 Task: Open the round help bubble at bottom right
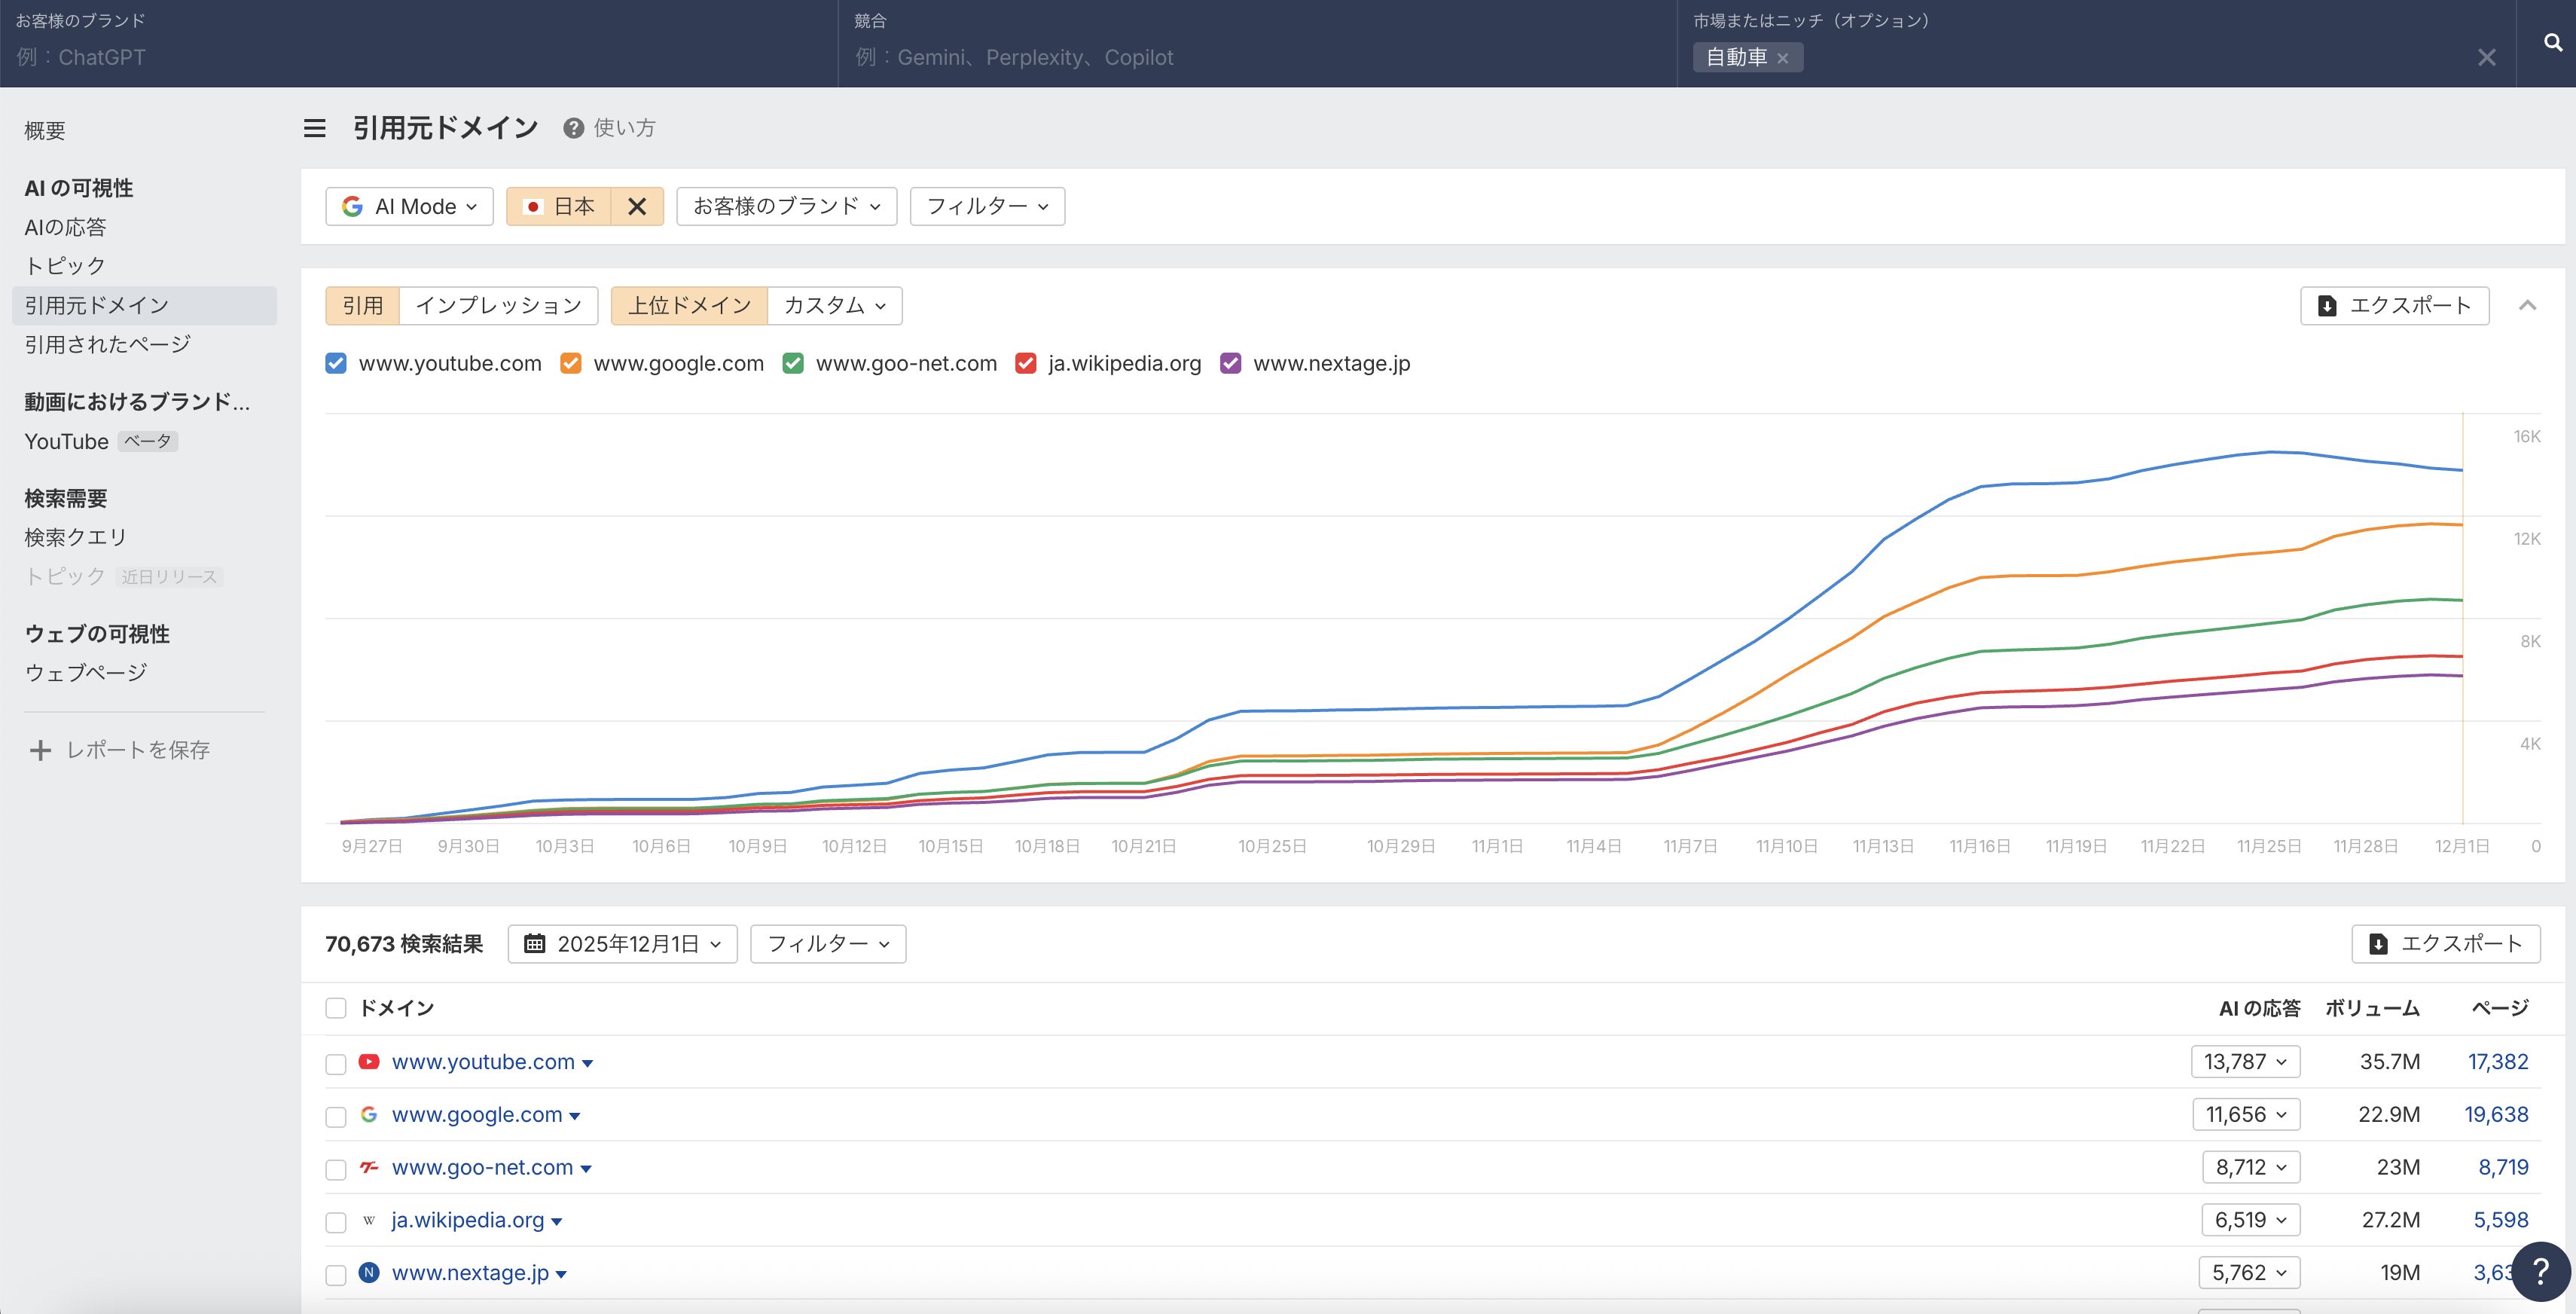2540,1272
